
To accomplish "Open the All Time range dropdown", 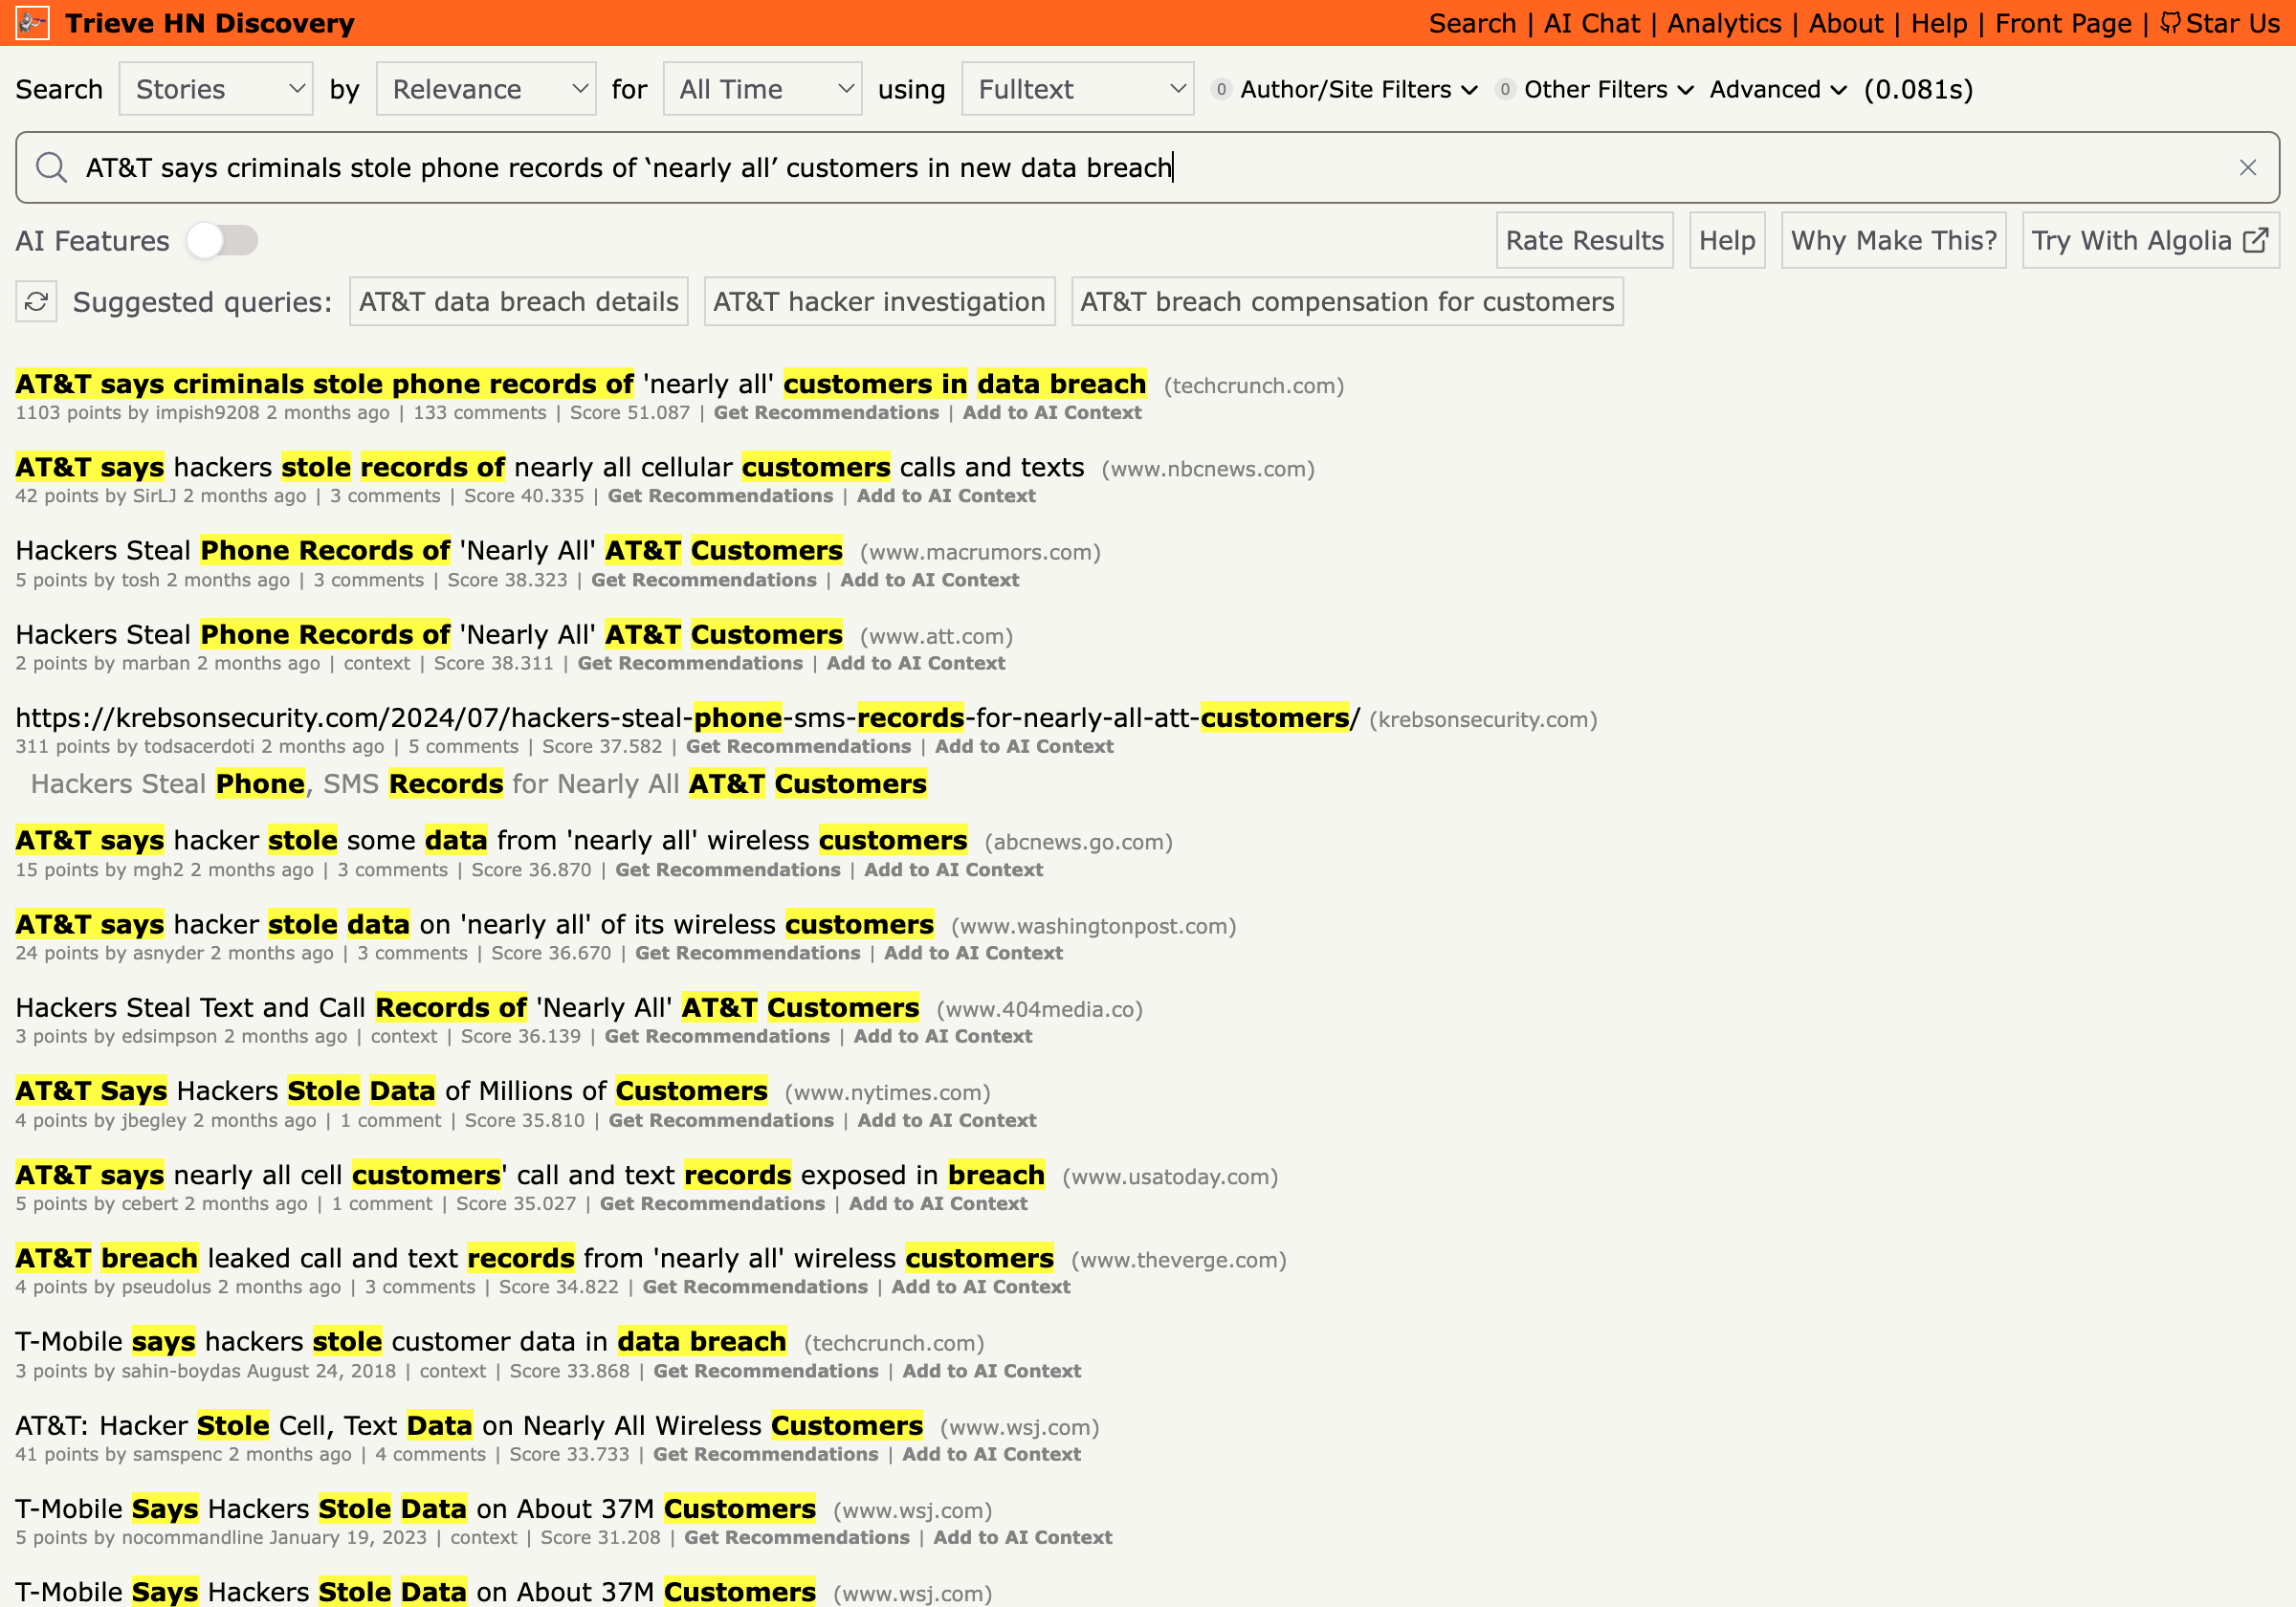I will 762,89.
